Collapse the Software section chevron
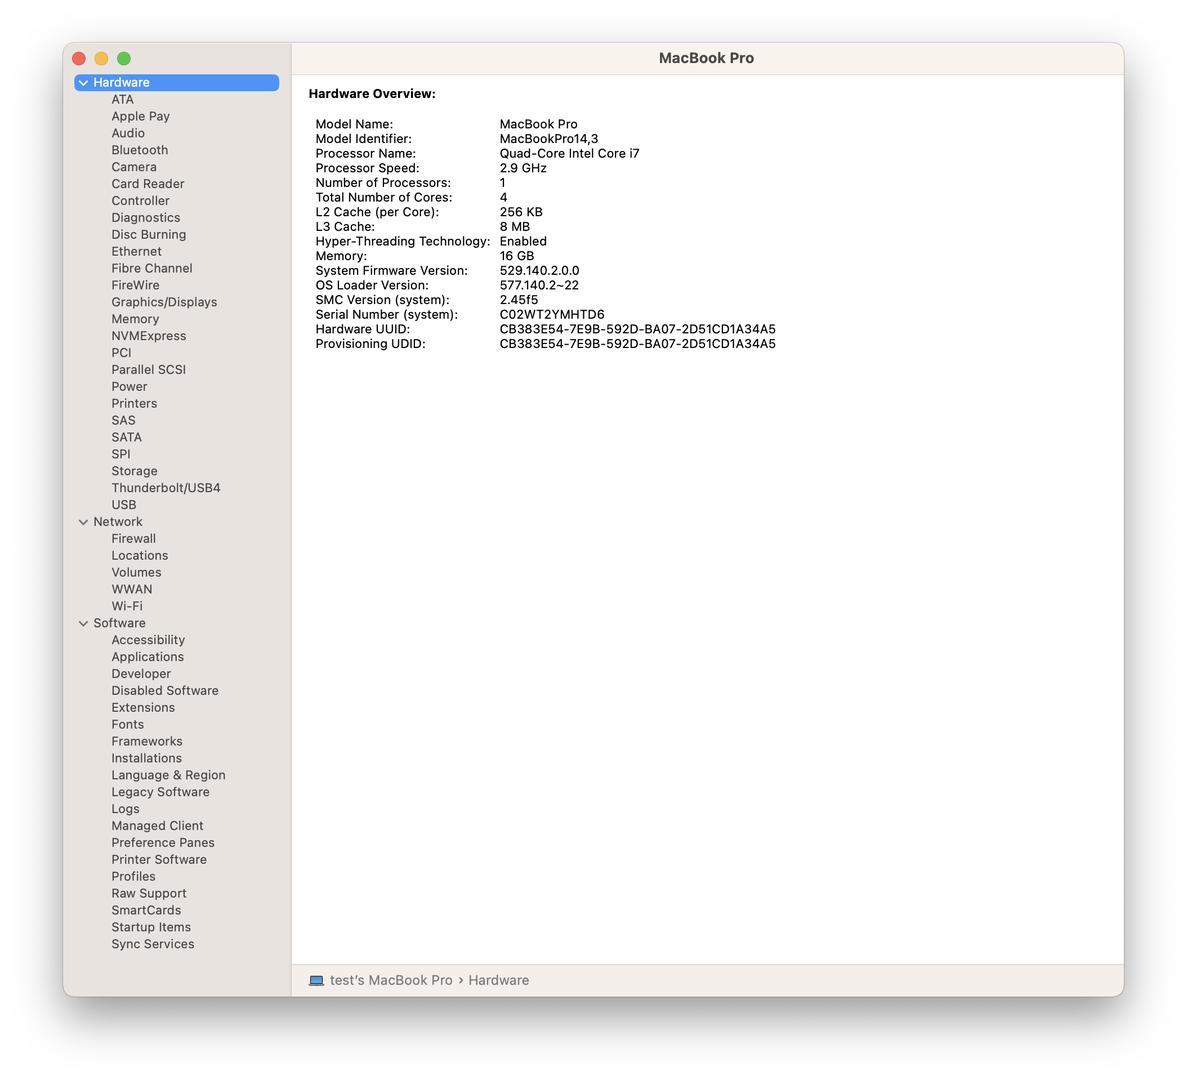Image resolution: width=1187 pixels, height=1080 pixels. click(x=83, y=624)
